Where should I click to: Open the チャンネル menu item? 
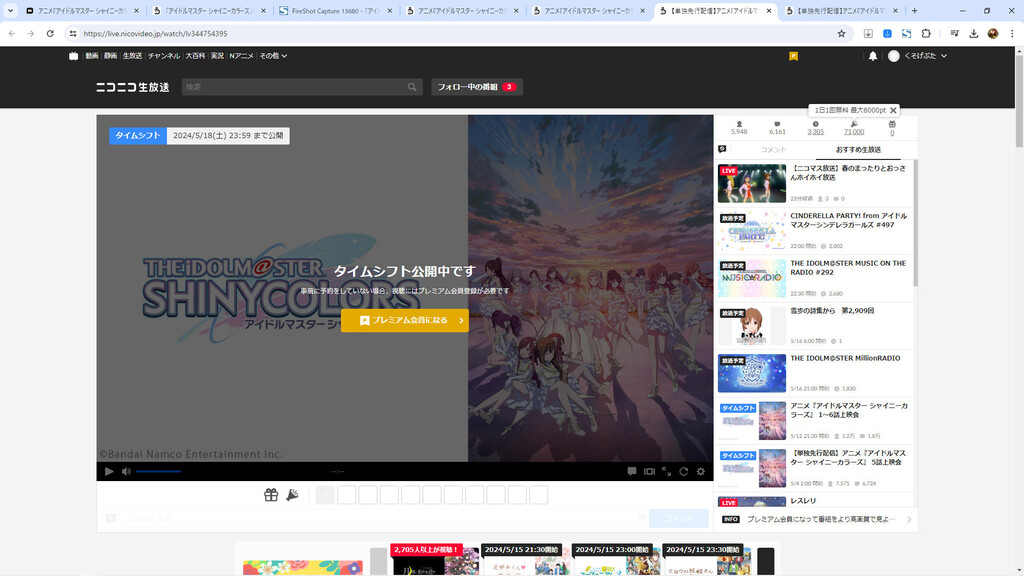[x=164, y=56]
